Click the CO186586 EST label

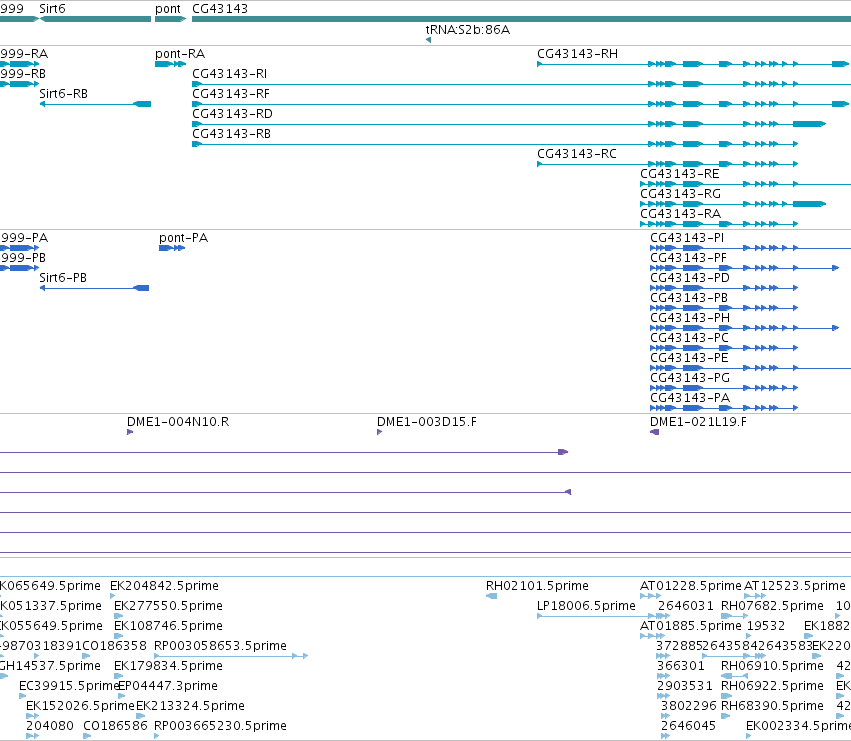tap(115, 726)
